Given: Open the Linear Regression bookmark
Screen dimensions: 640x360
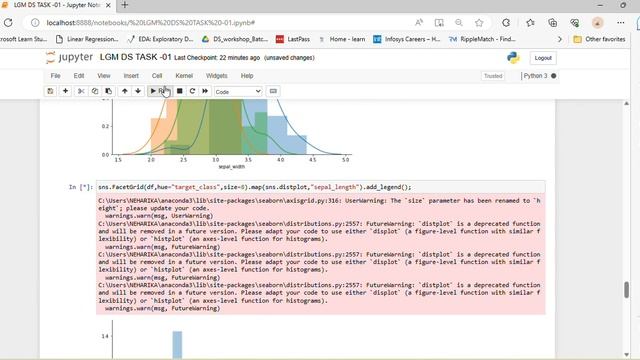Looking at the screenshot, I should [x=87, y=39].
